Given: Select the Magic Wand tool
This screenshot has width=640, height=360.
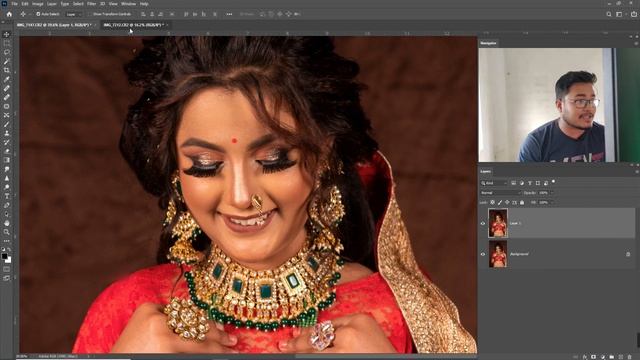Looking at the screenshot, I should tap(7, 61).
